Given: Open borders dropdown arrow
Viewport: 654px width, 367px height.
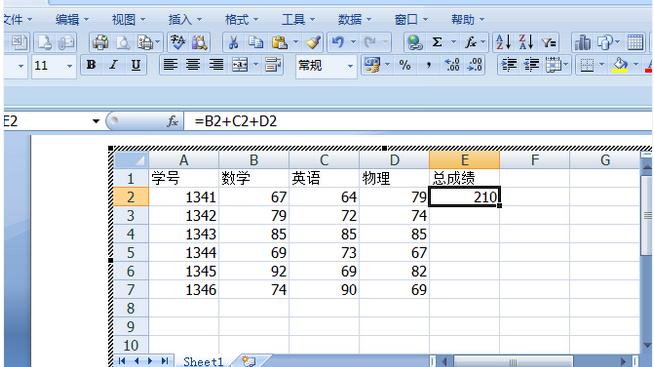Looking at the screenshot, I should pos(601,65).
